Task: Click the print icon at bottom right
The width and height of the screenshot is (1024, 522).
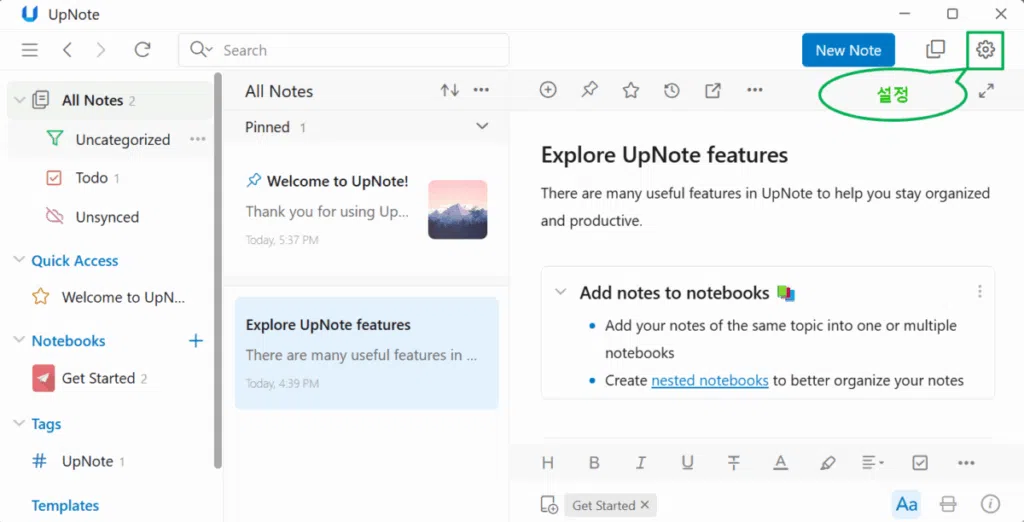Action: pos(948,504)
